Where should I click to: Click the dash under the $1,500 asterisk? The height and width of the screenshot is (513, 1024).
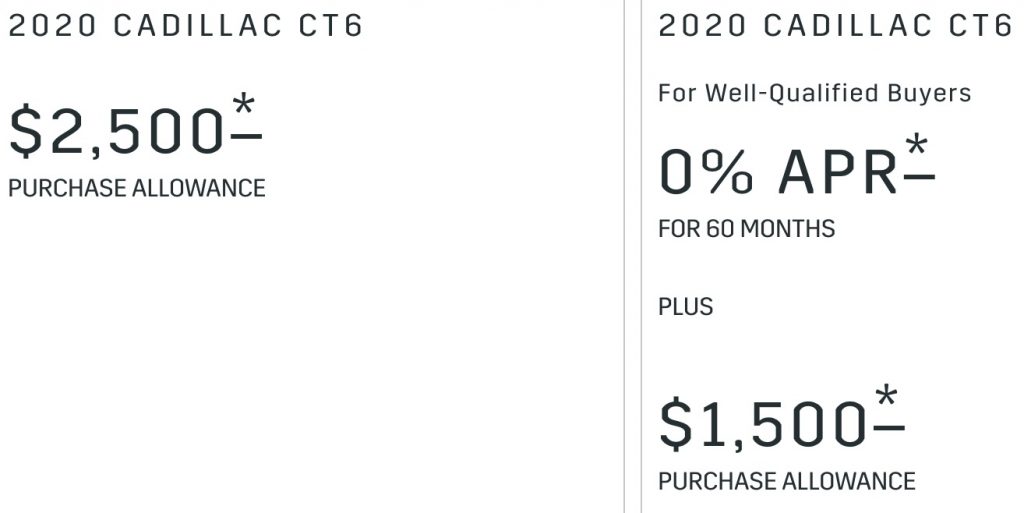point(889,428)
